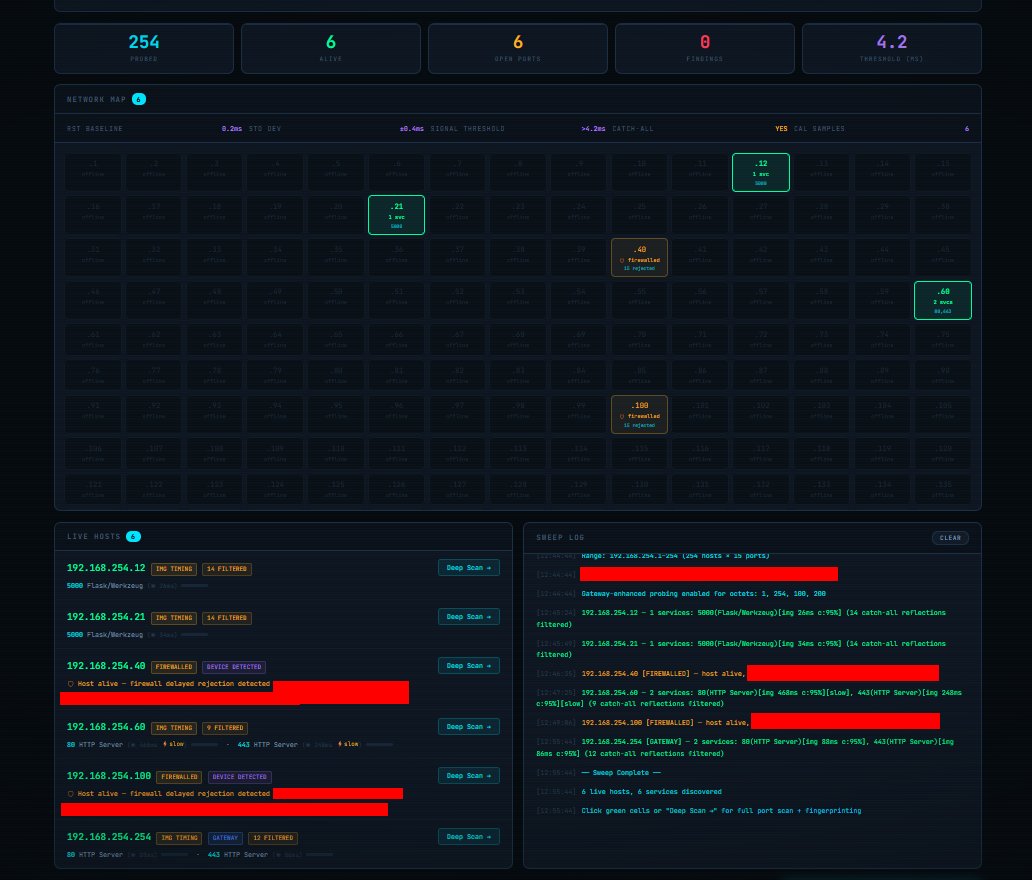This screenshot has width=1032, height=880.
Task: Select the IP address 192.168.254.40
Action: pyautogui.click(x=106, y=666)
